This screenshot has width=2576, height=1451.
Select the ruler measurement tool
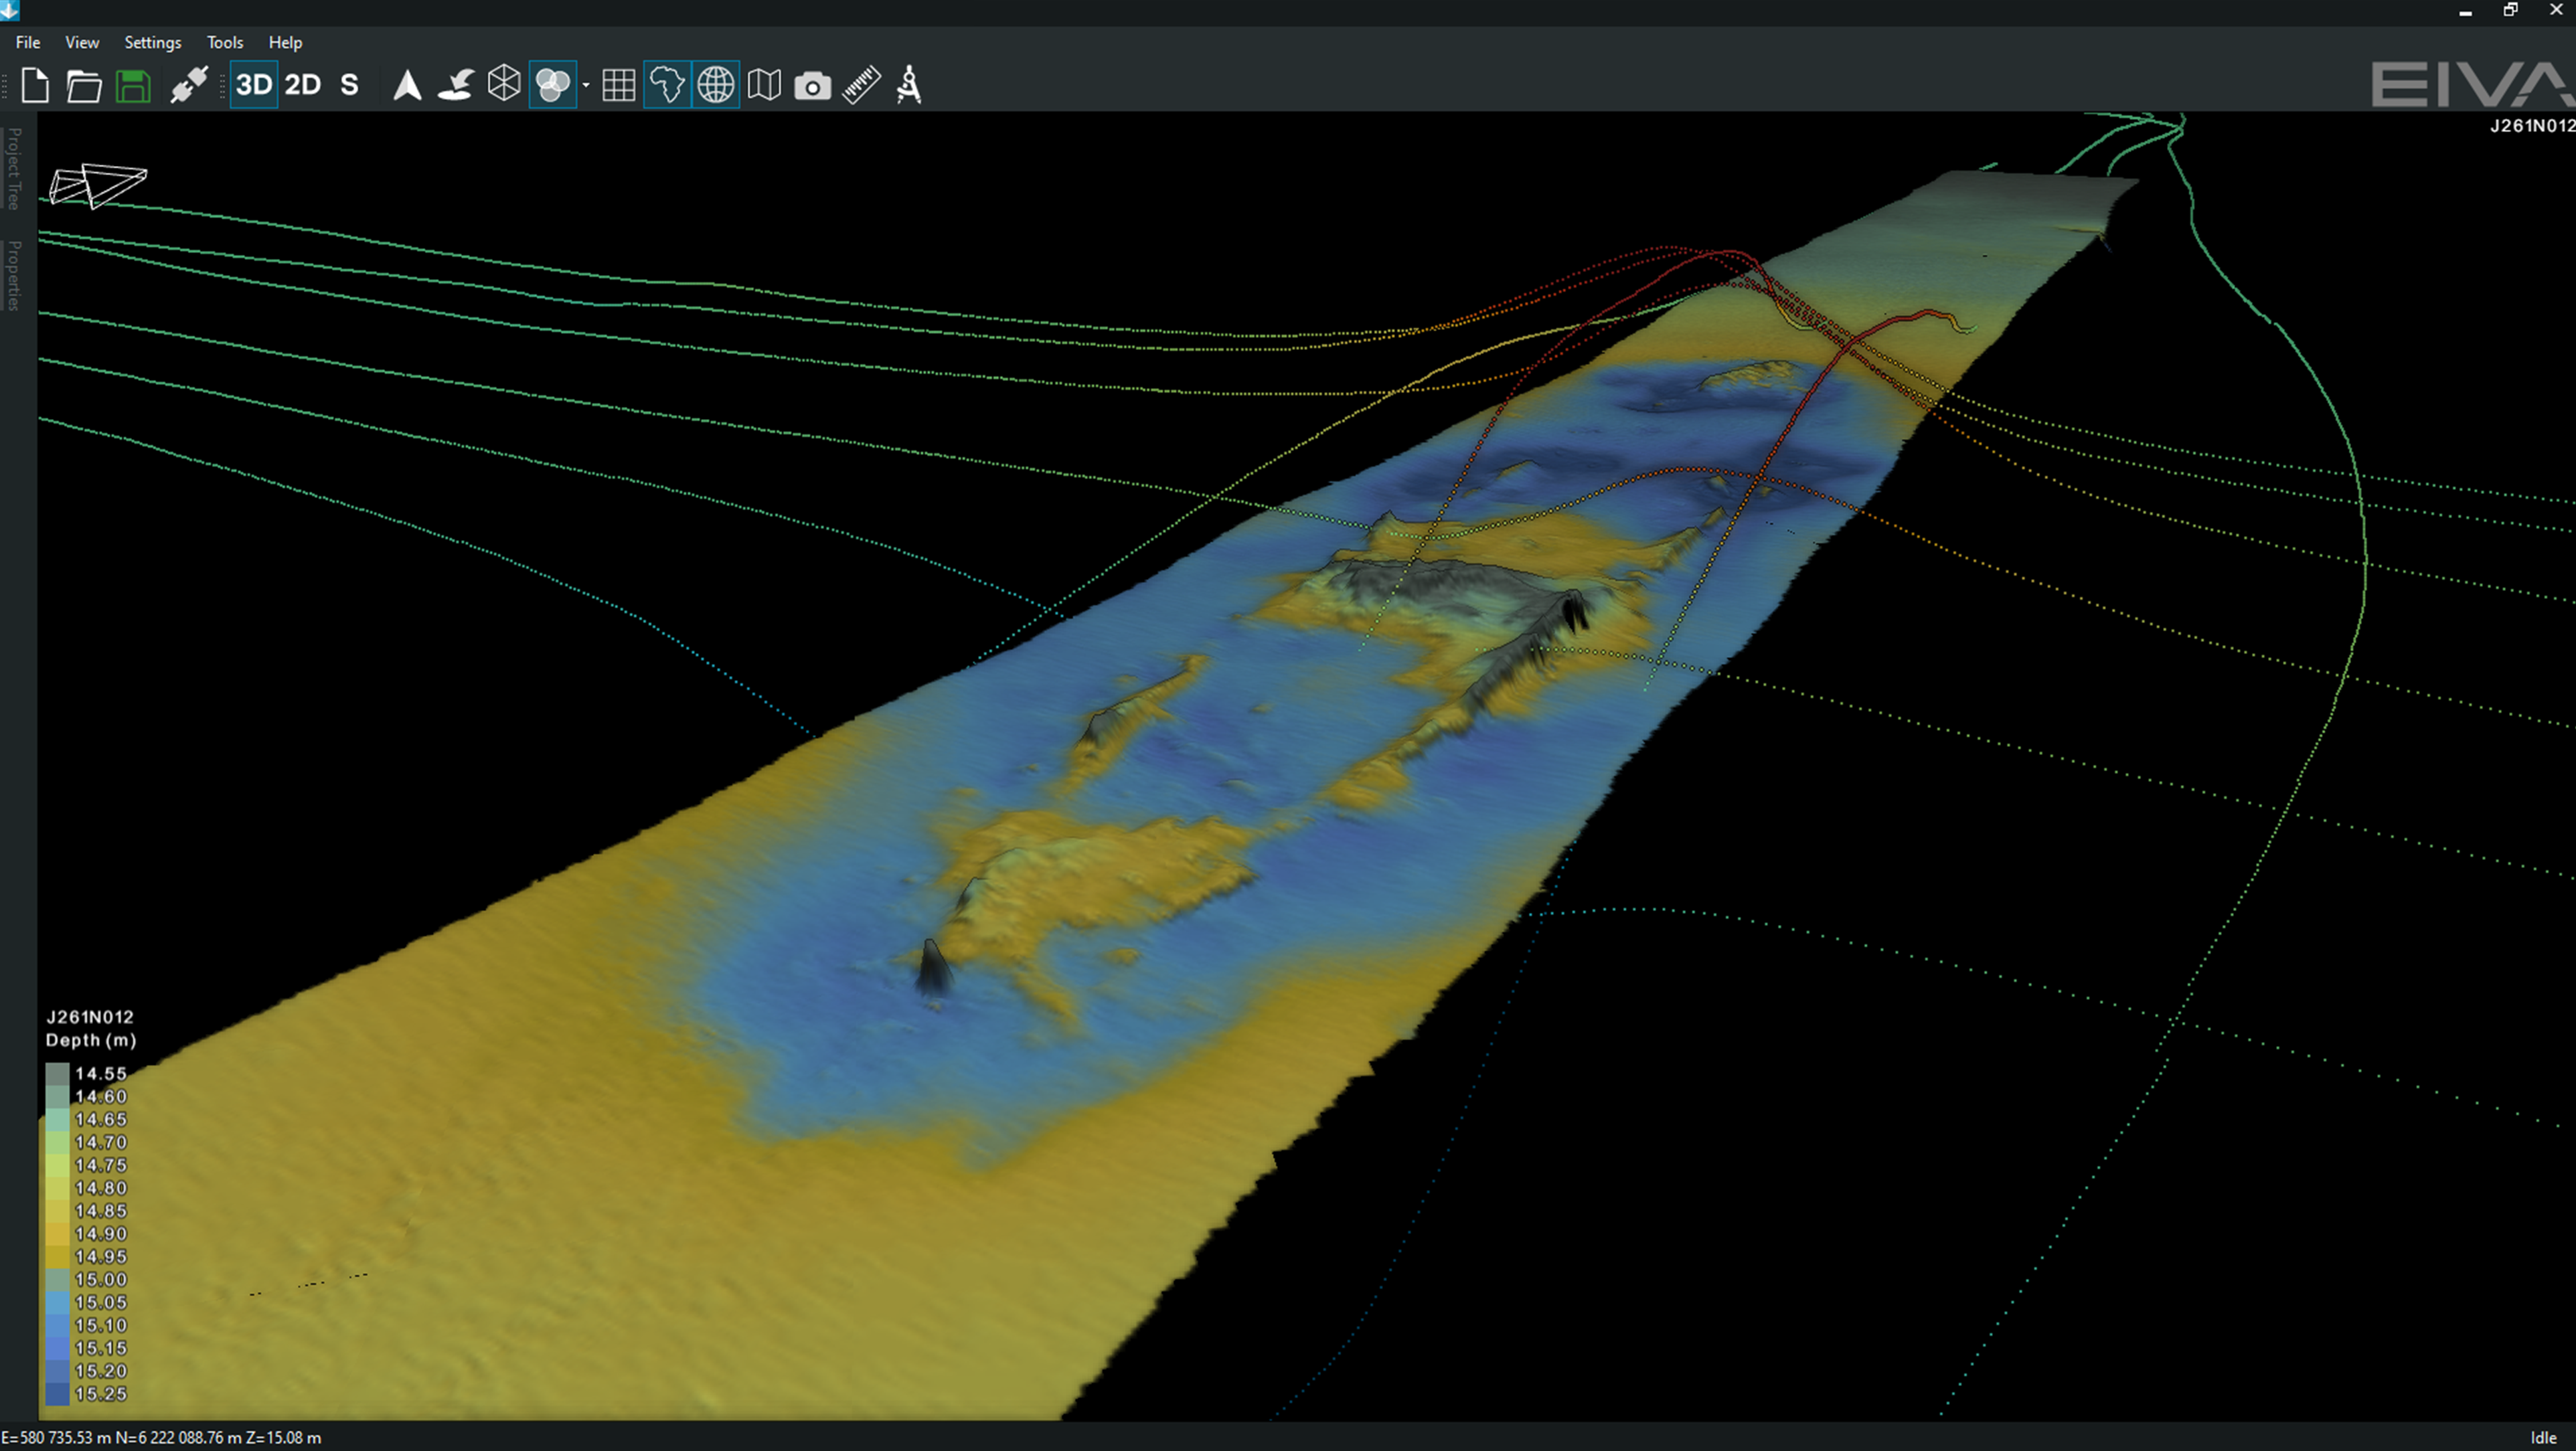[861, 85]
